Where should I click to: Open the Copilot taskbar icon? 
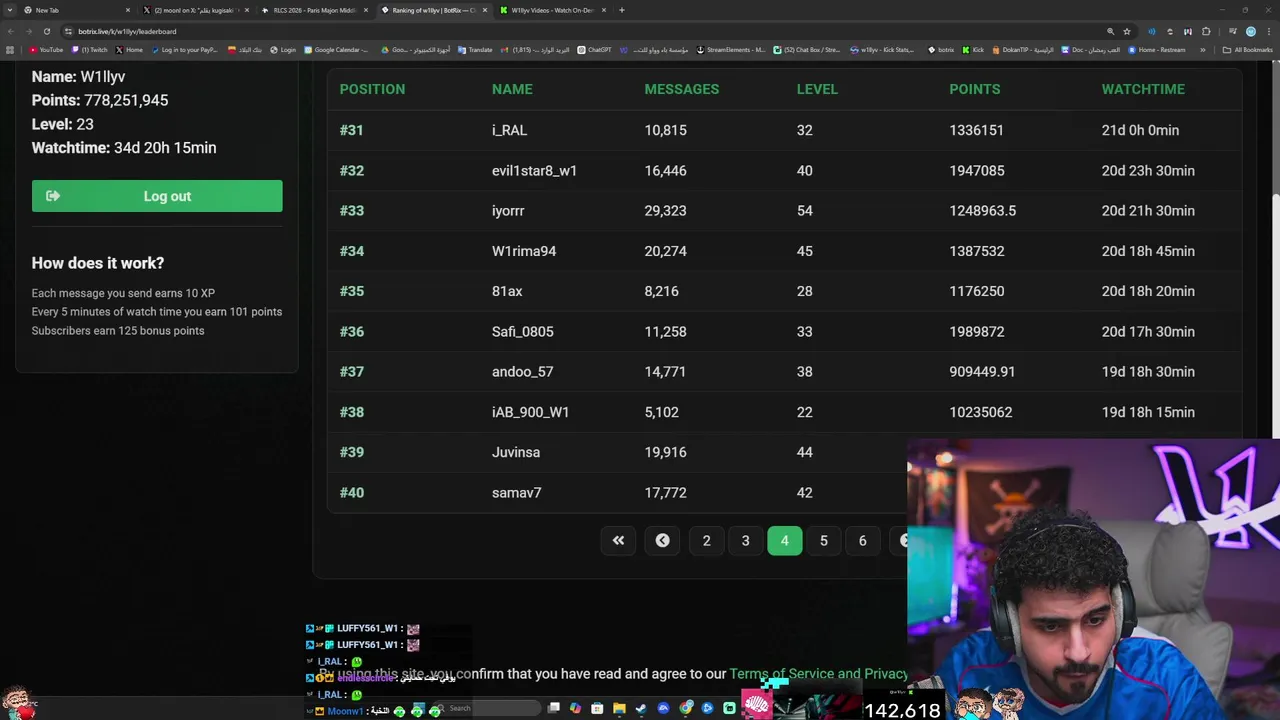tap(575, 708)
